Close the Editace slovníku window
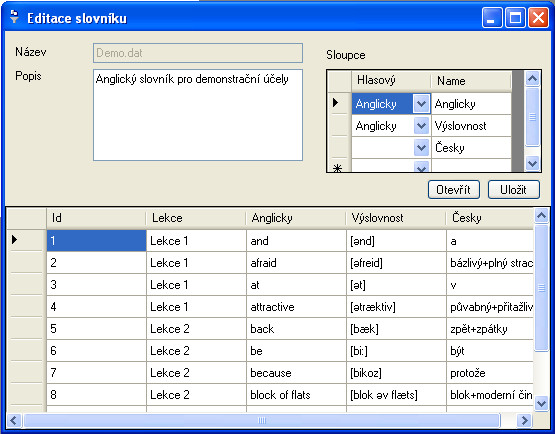This screenshot has height=434, width=555. [x=538, y=18]
